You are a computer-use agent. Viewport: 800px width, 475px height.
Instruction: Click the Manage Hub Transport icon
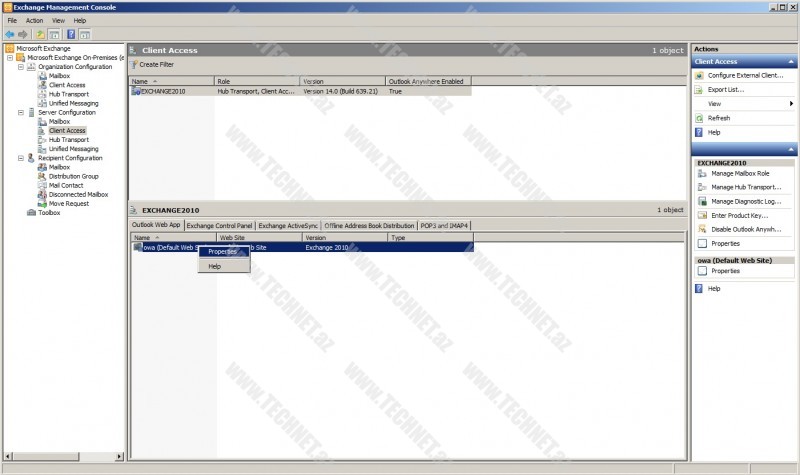pos(703,187)
